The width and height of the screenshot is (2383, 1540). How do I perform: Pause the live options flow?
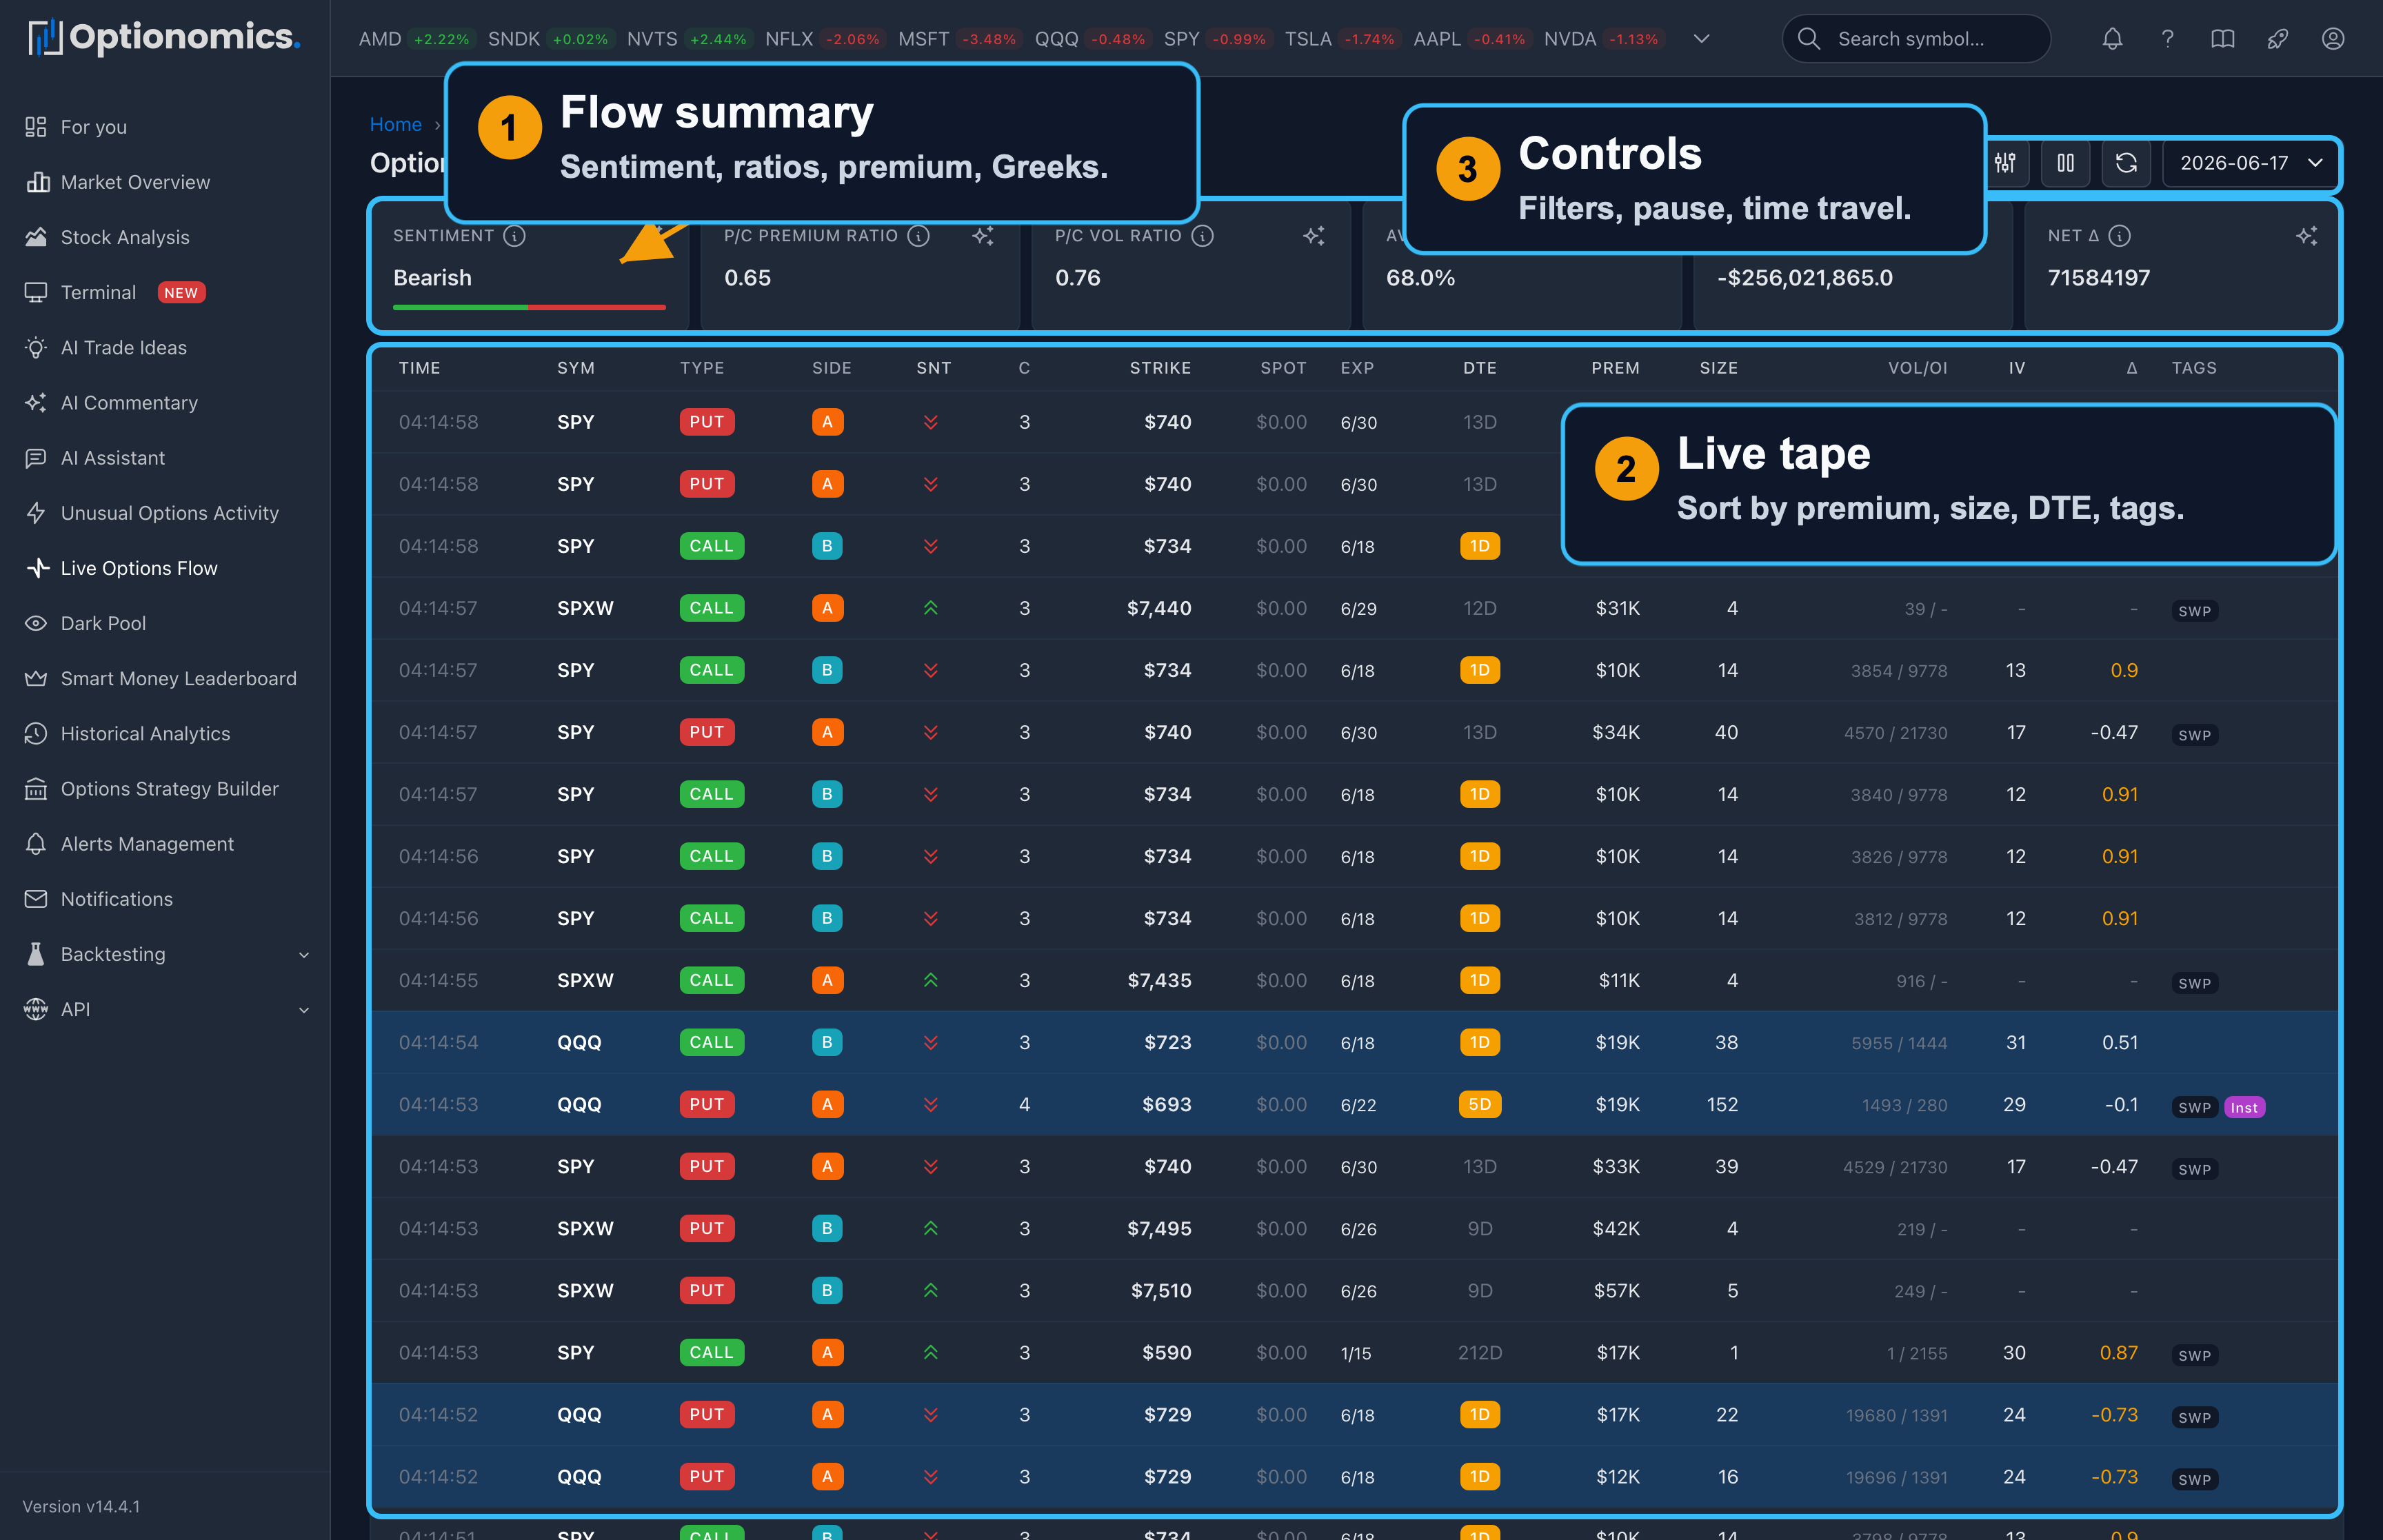2065,163
